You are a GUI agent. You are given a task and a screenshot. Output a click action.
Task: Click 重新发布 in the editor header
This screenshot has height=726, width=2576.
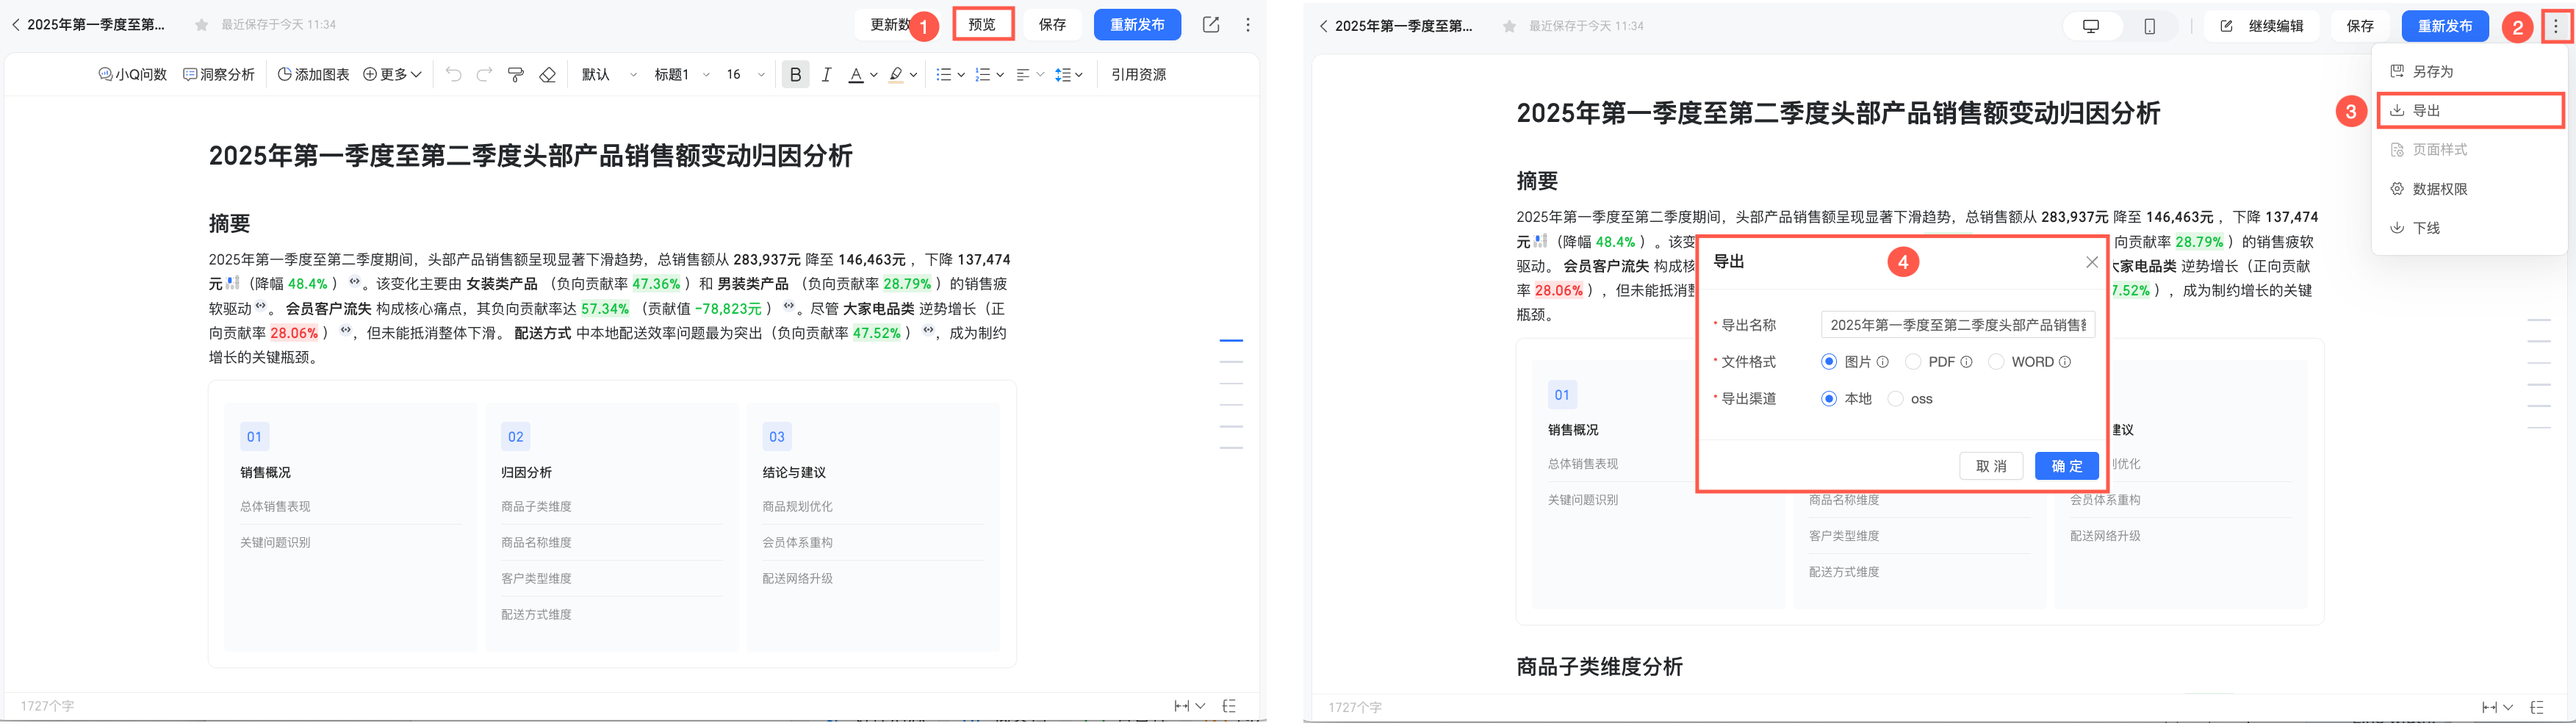tap(1137, 25)
